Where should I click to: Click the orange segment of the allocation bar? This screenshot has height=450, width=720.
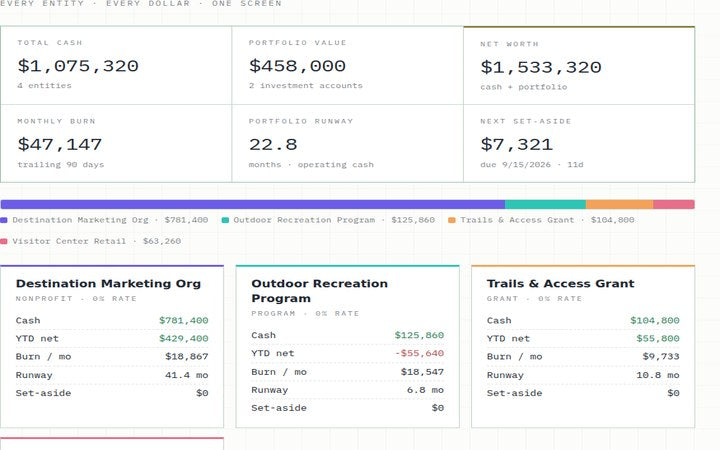click(619, 204)
